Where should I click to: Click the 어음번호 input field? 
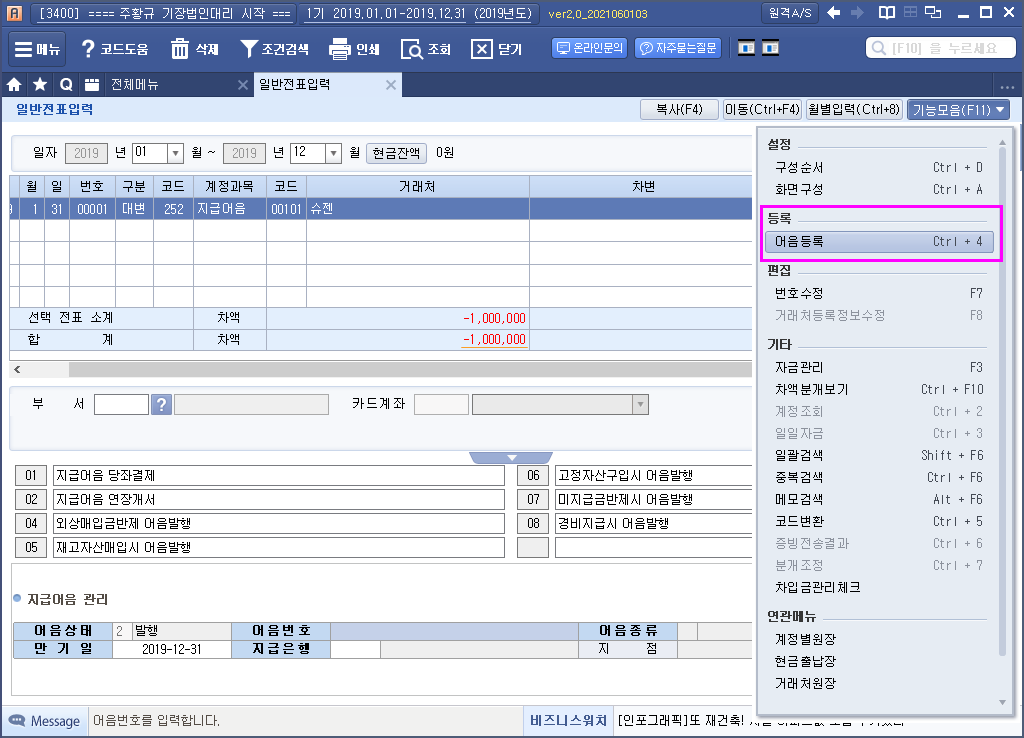pyautogui.click(x=454, y=631)
